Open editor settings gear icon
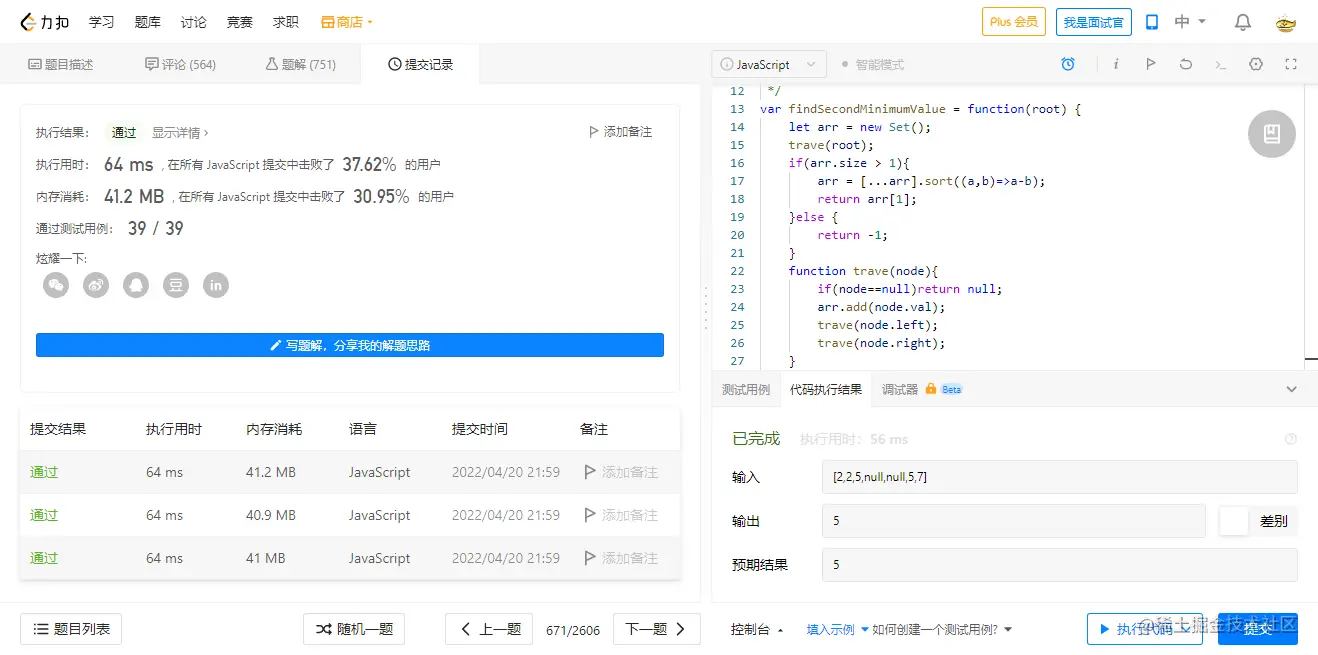The image size is (1318, 655). tap(1256, 64)
